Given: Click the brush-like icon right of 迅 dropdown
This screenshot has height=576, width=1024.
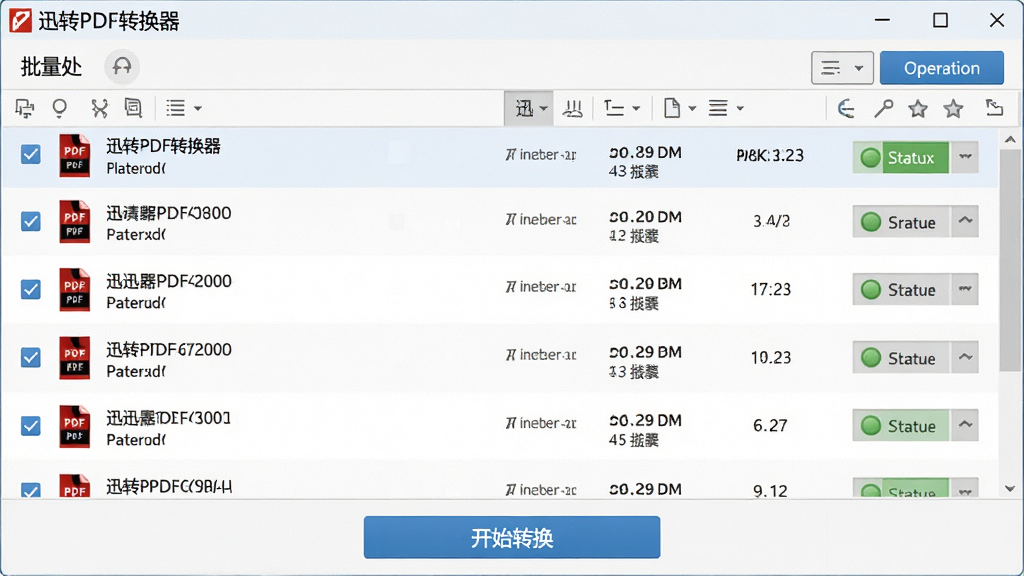Looking at the screenshot, I should (573, 108).
